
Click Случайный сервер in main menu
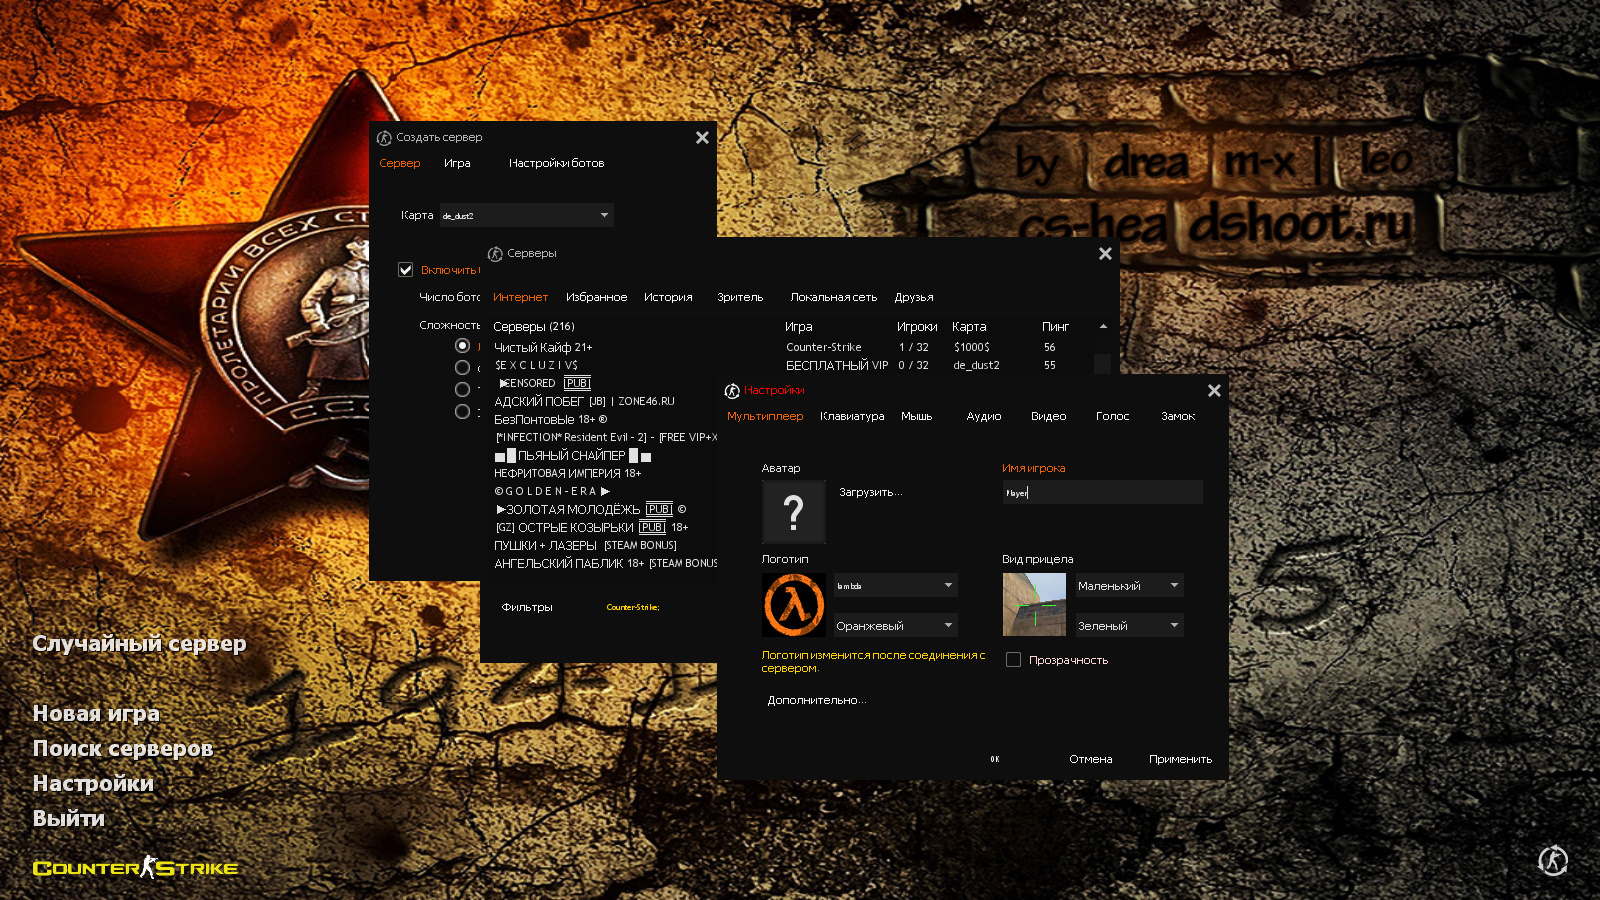(139, 644)
